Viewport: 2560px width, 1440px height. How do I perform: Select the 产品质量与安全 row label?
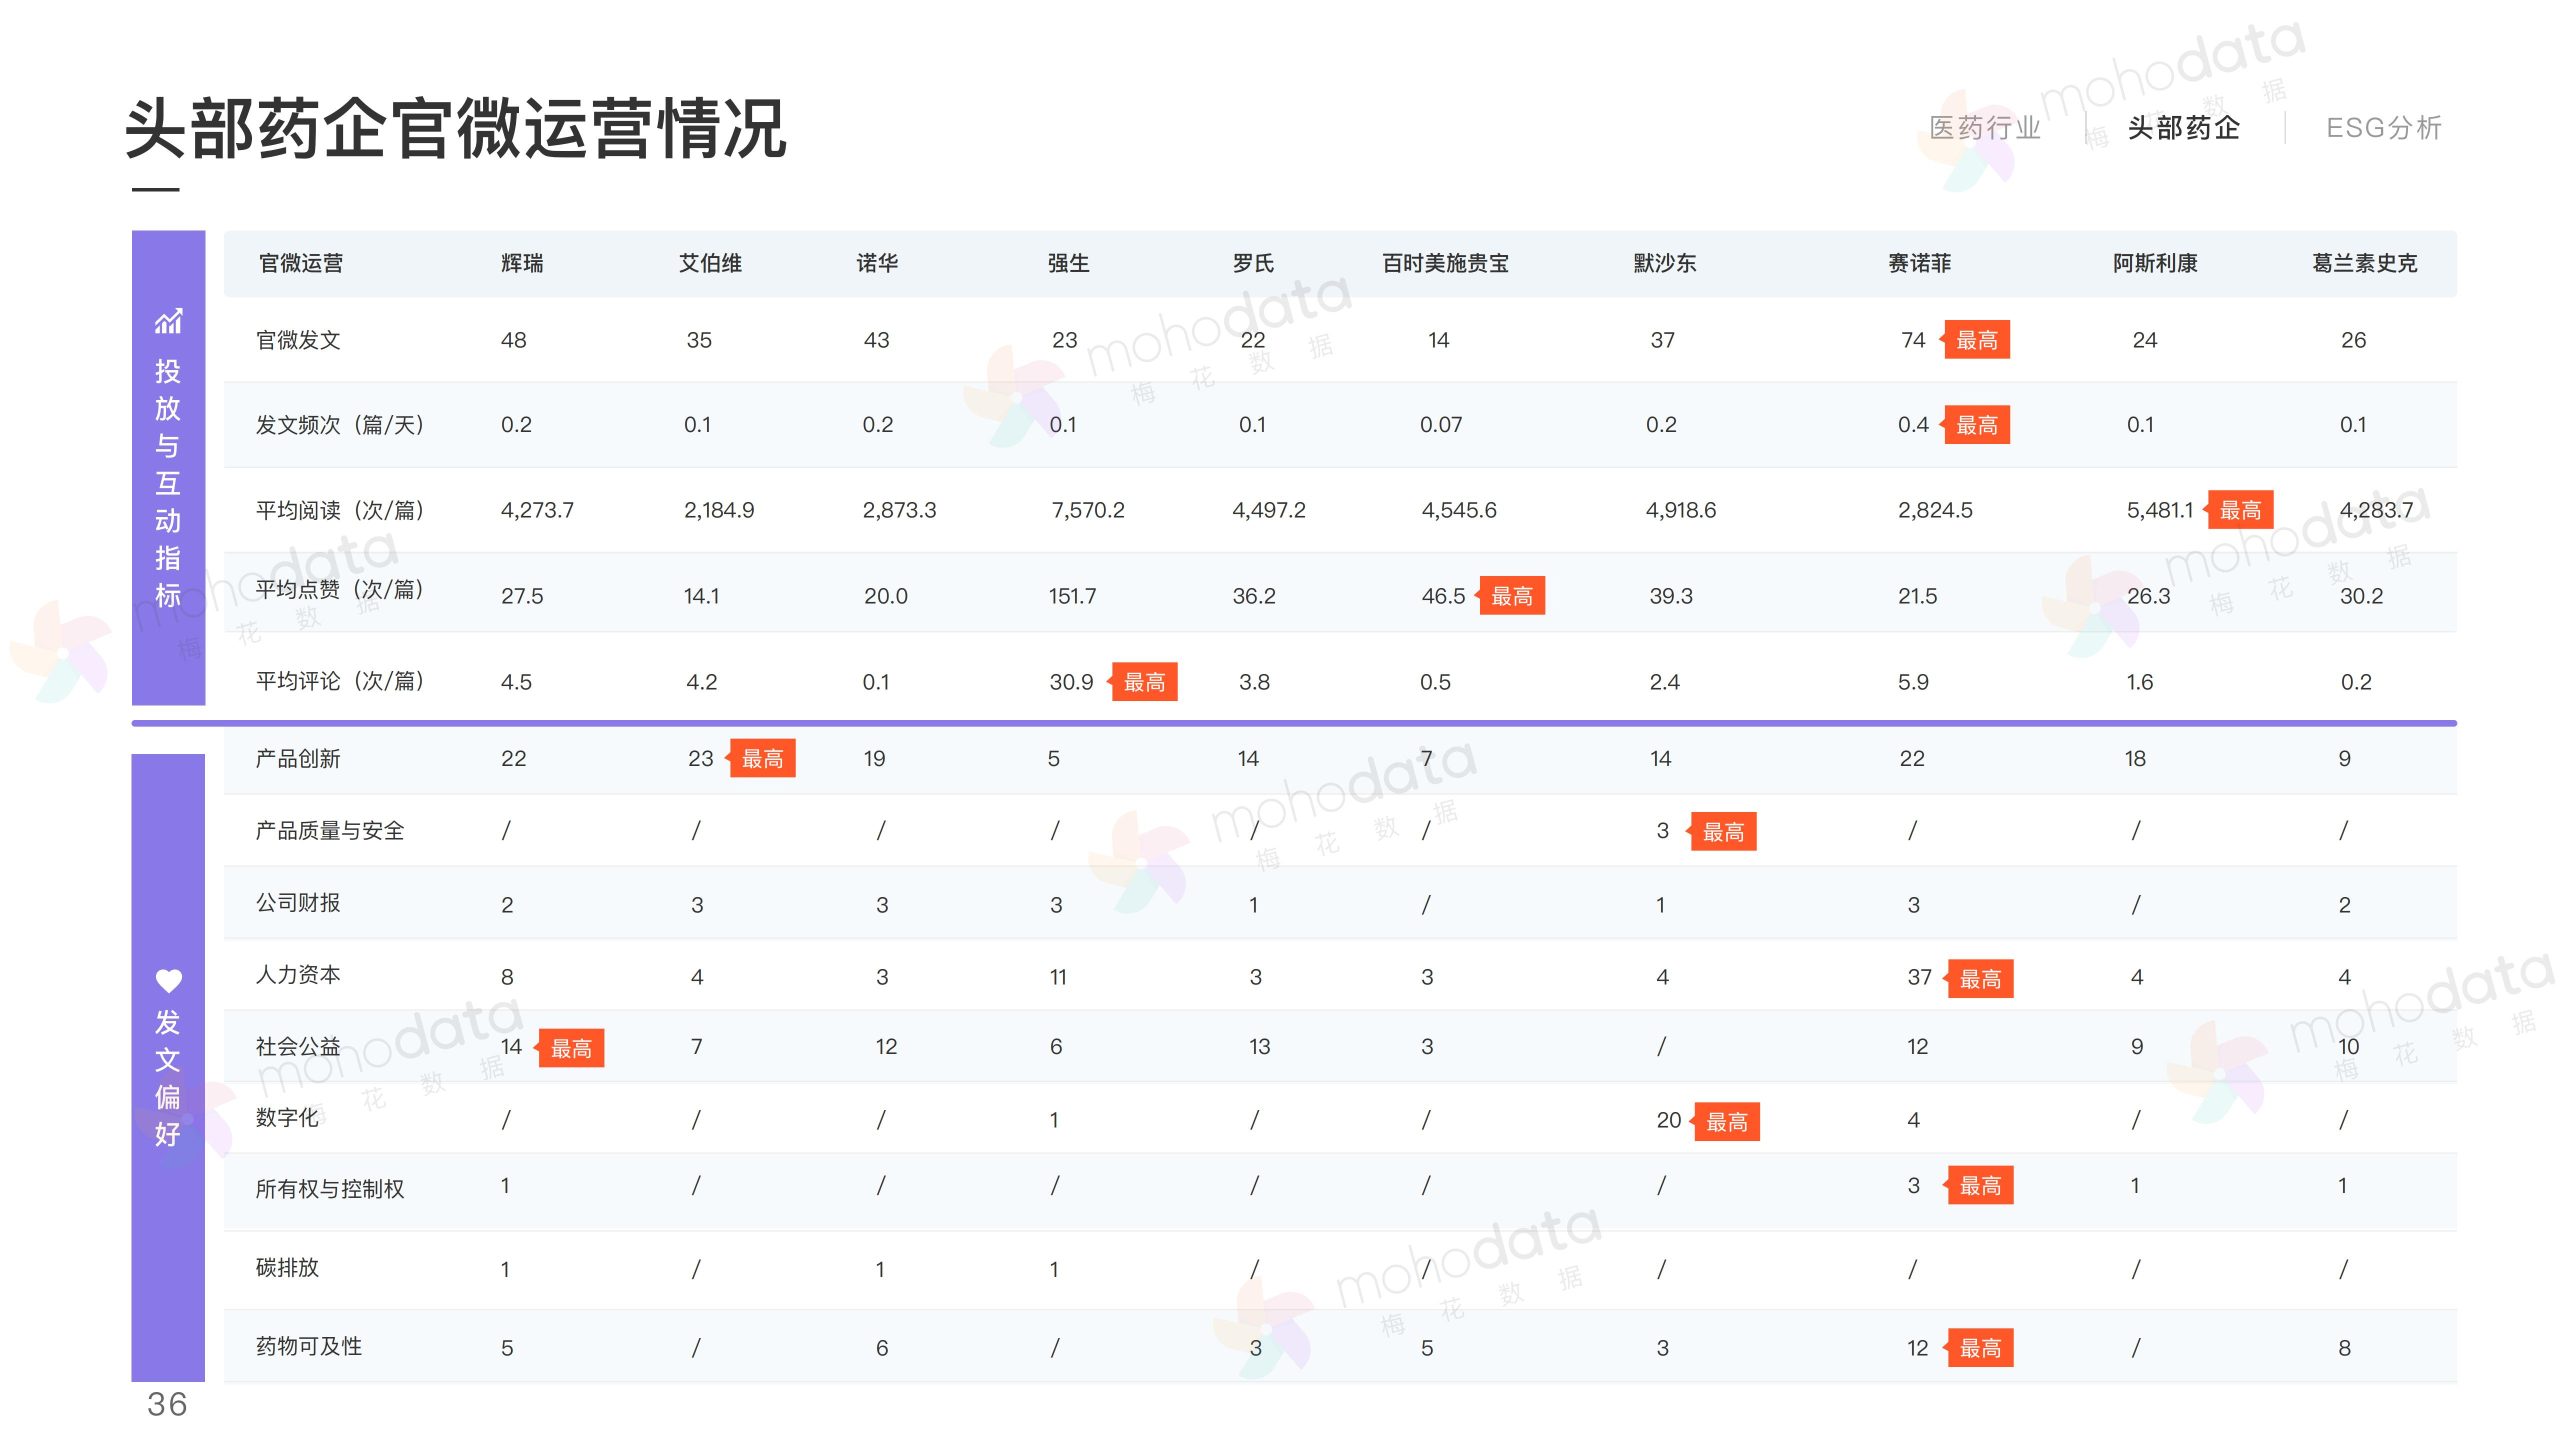(329, 831)
